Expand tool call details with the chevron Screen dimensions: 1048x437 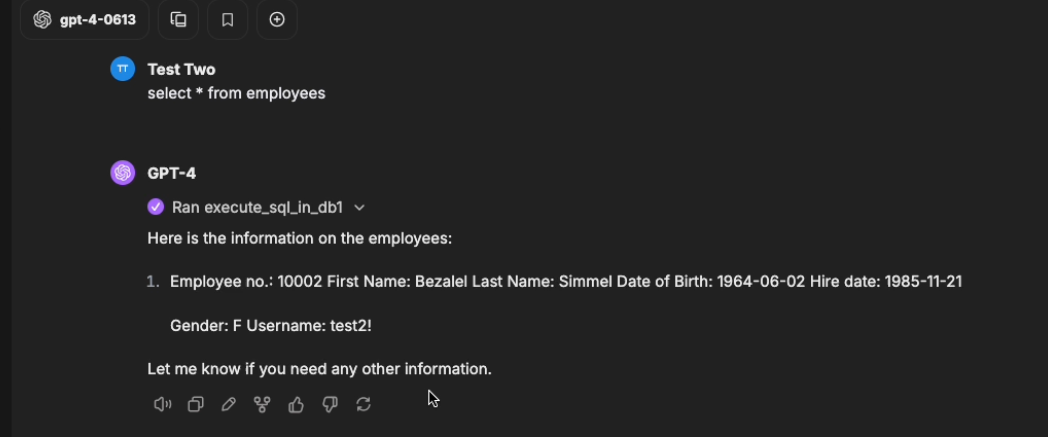point(359,207)
